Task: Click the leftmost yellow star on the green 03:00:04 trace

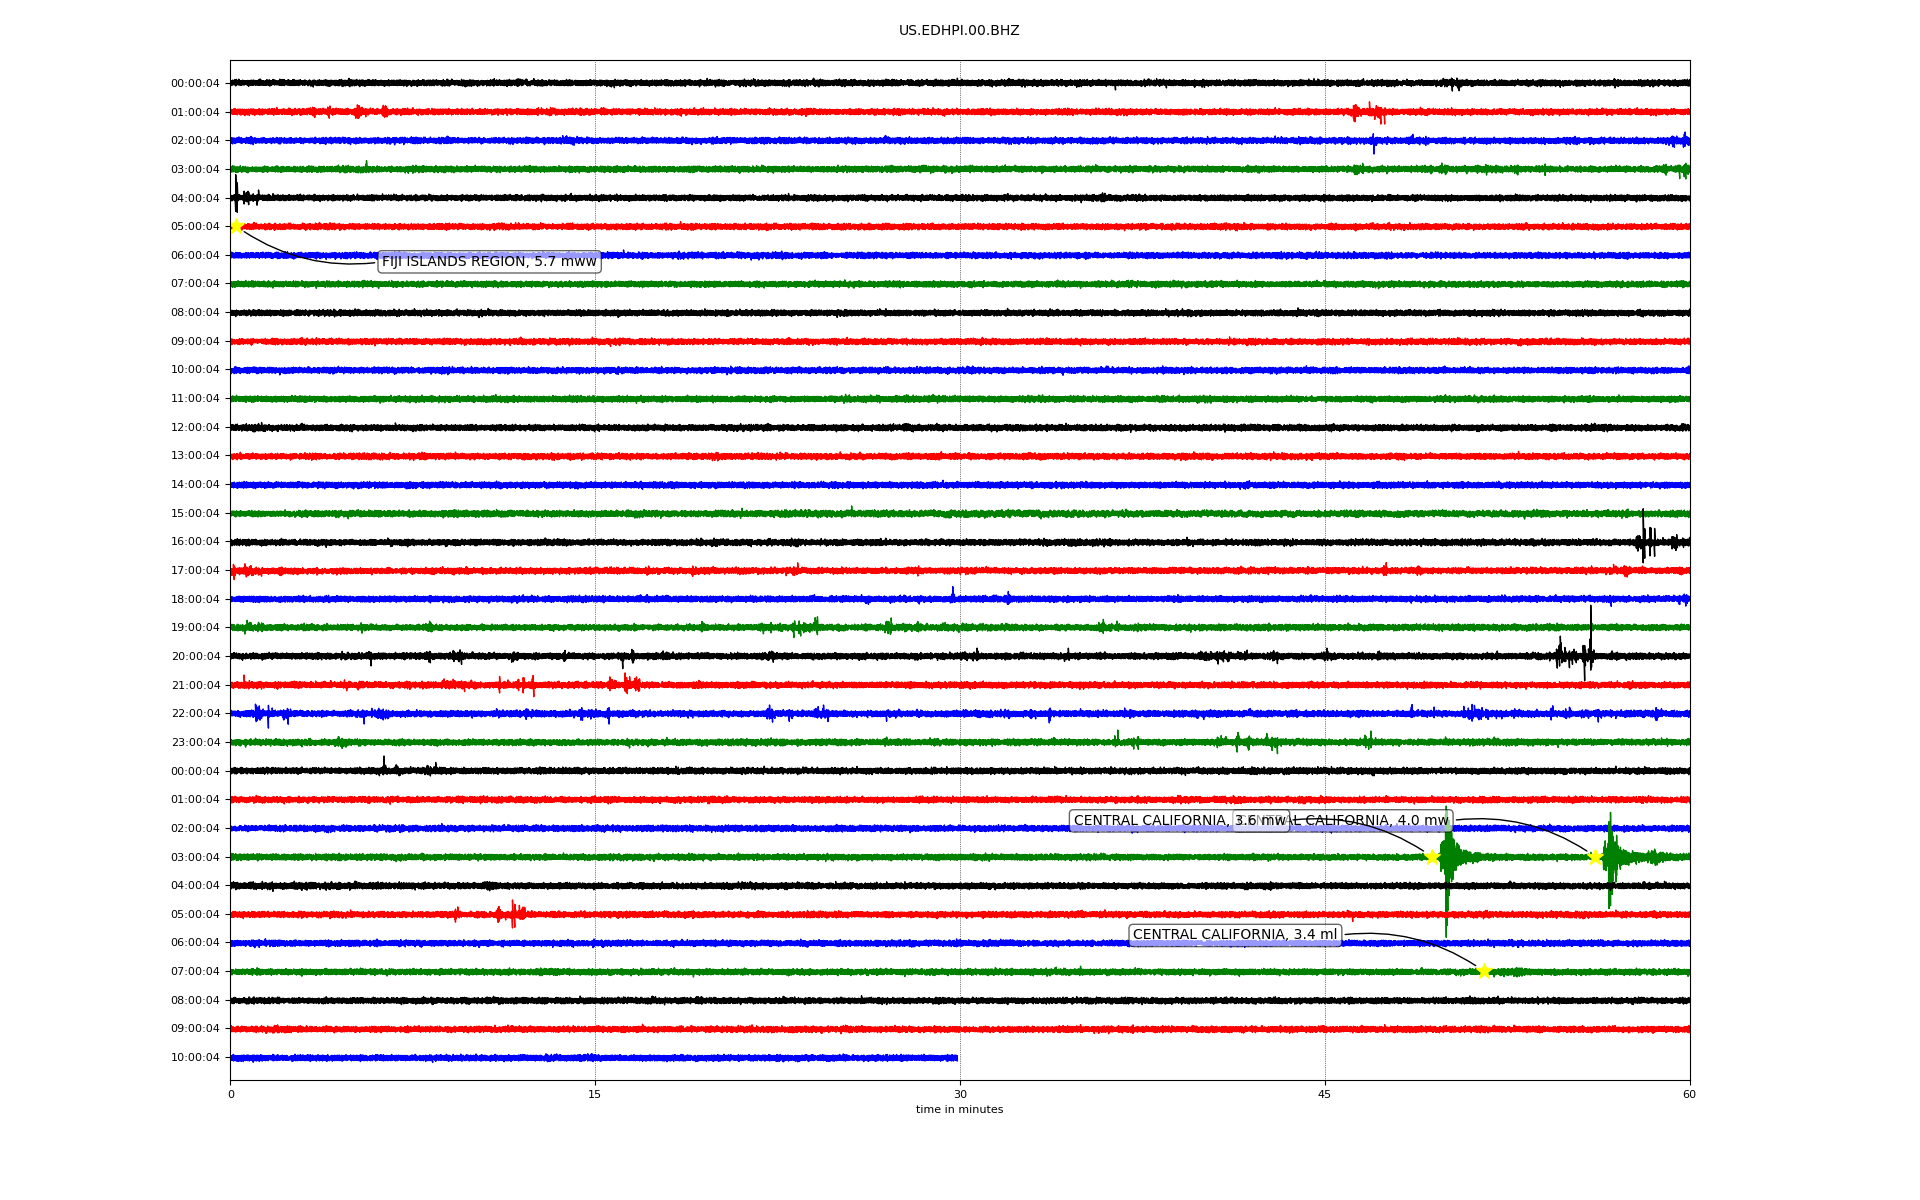Action: pos(1432,857)
